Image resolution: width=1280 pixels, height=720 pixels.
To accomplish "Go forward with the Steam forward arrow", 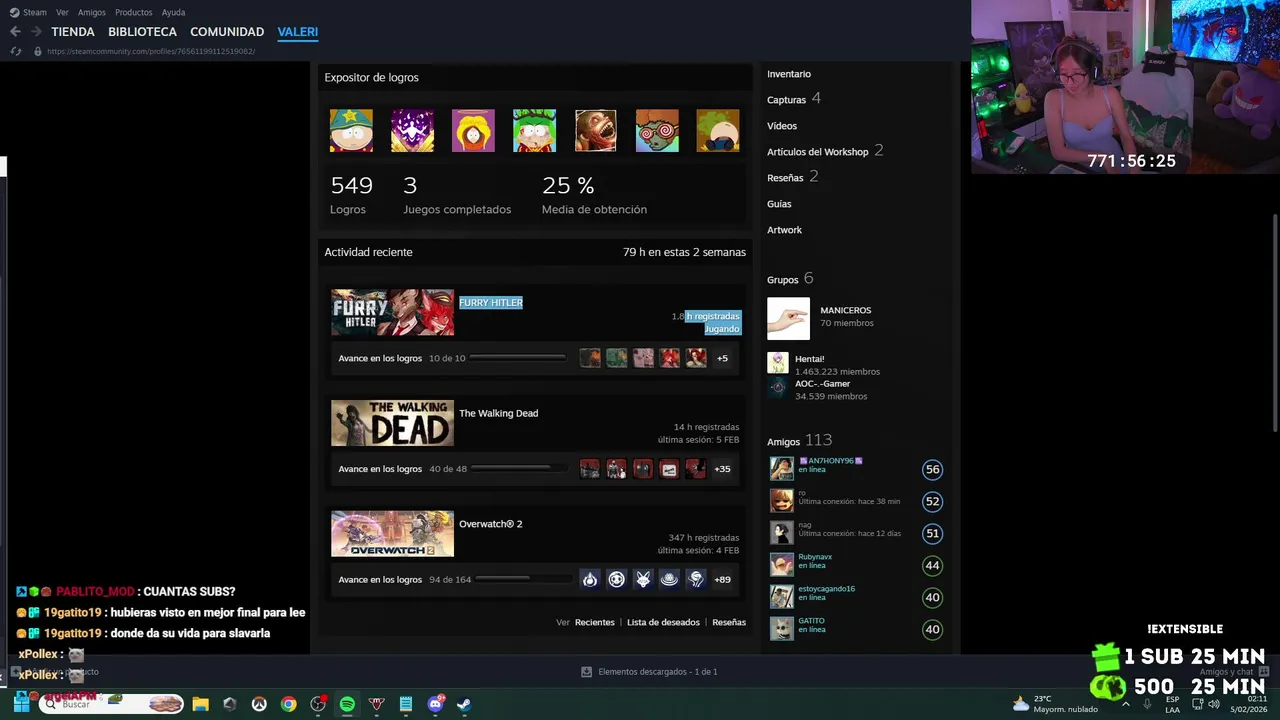I will (x=36, y=32).
